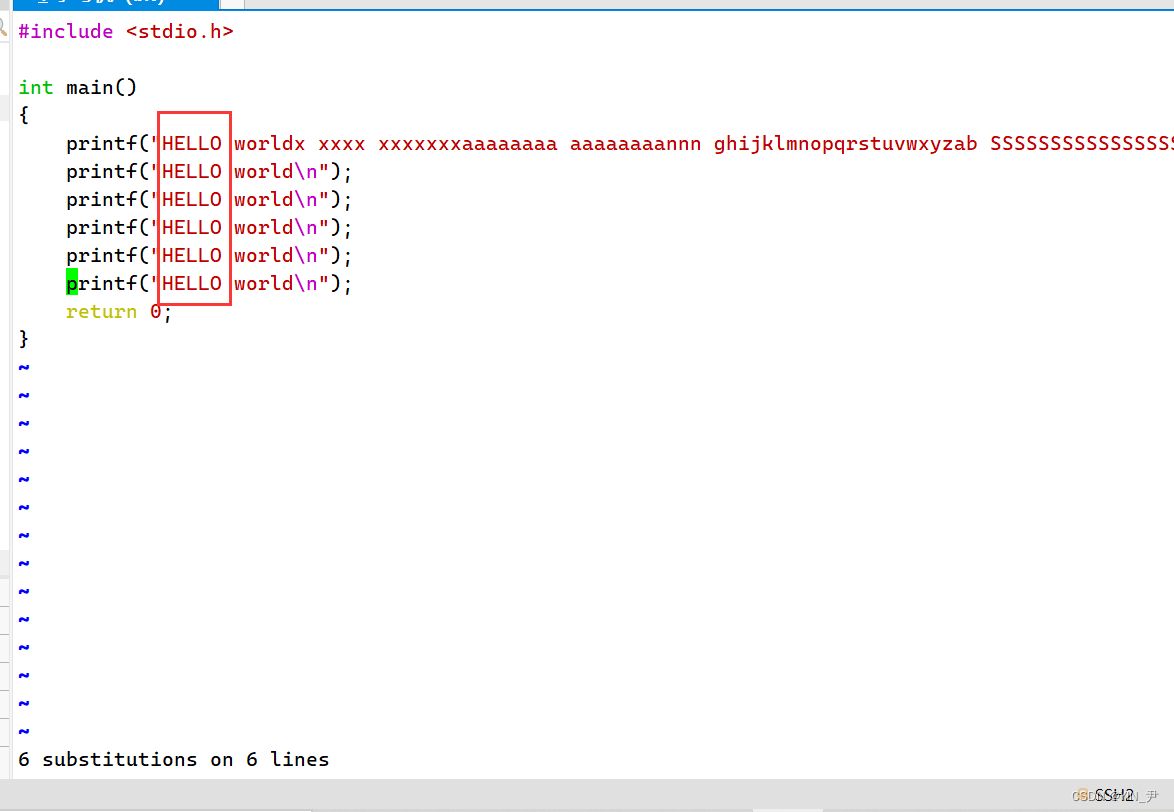This screenshot has height=812, width=1174.
Task: Click the aaaaaaaaannn string text
Action: [635, 144]
